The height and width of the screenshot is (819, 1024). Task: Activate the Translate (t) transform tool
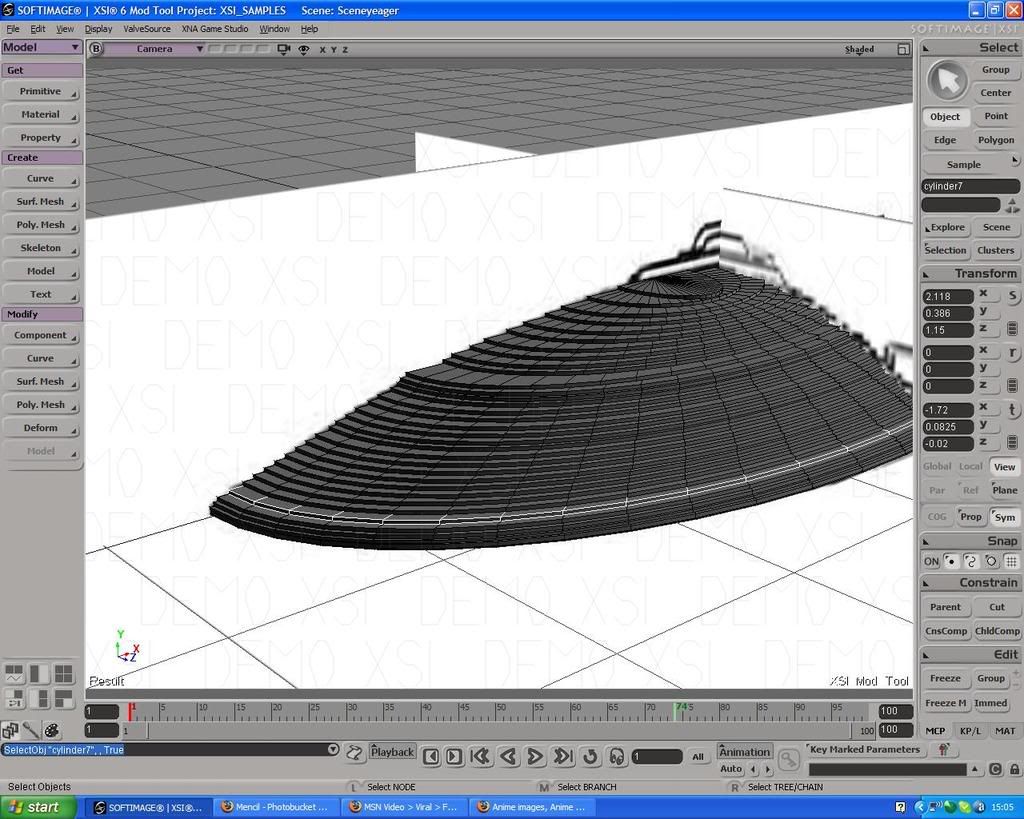click(1012, 410)
